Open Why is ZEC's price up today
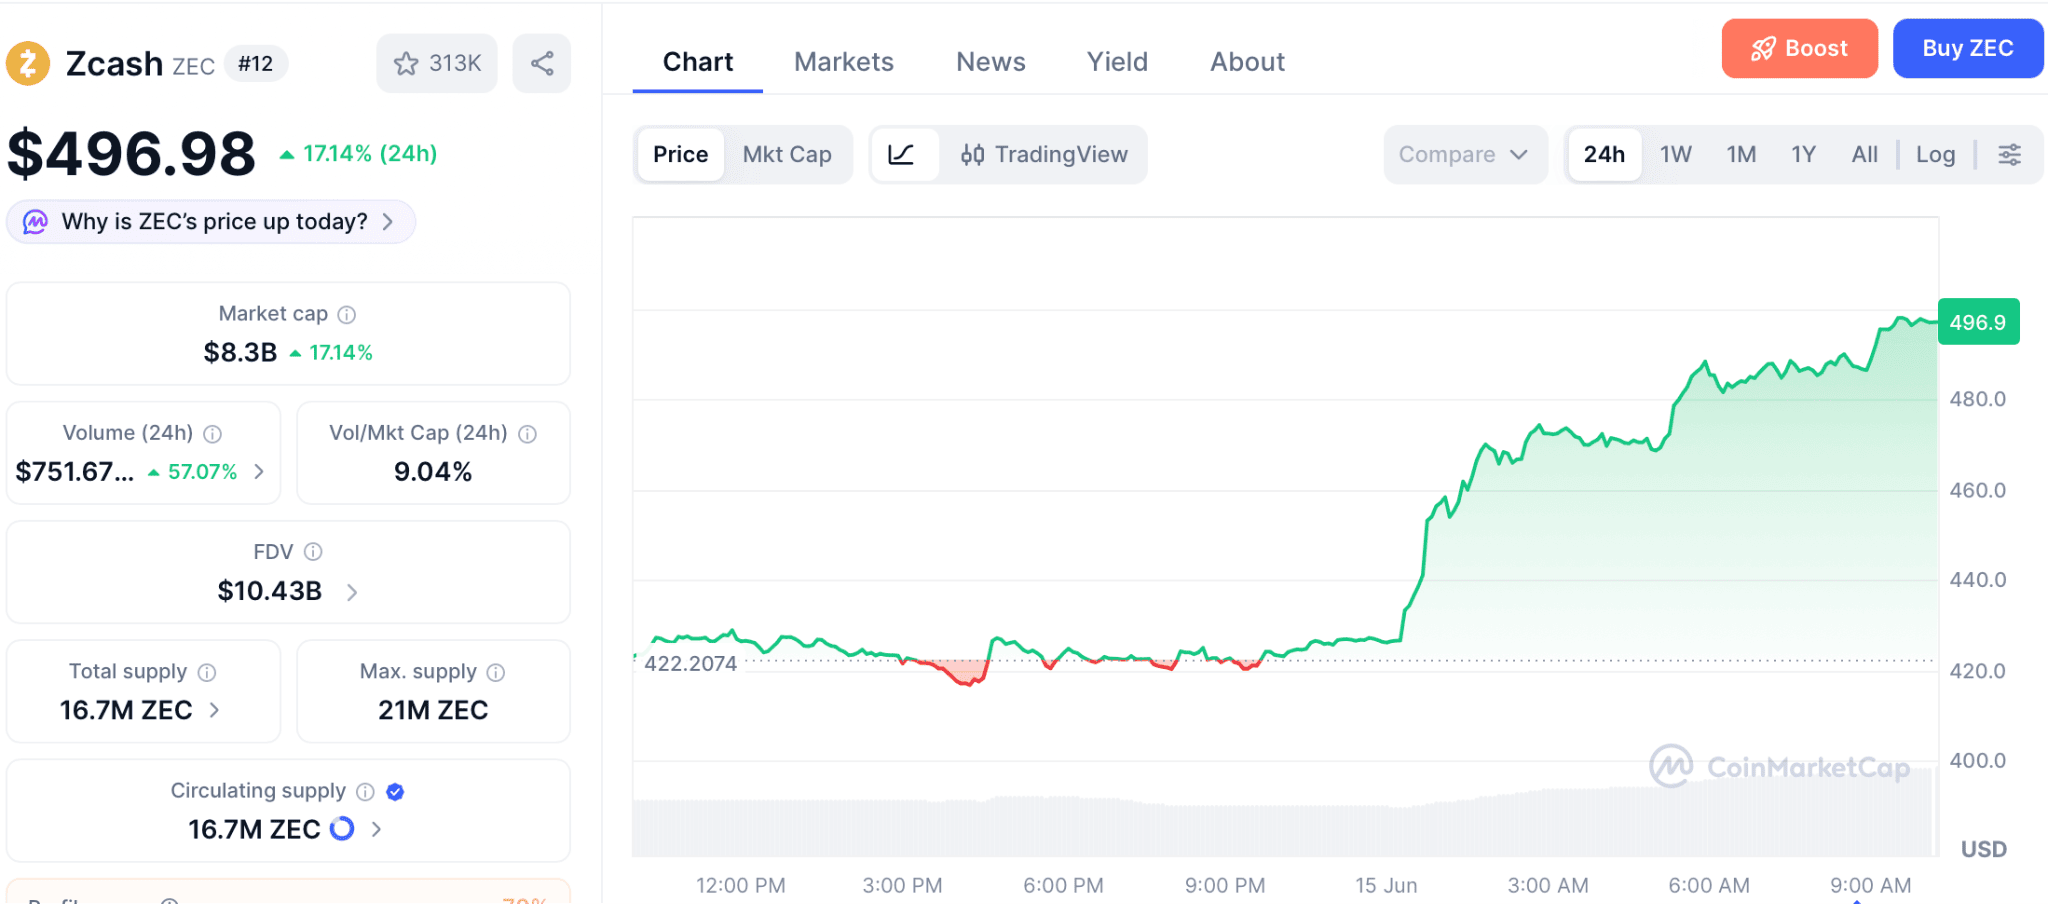Image resolution: width=2048 pixels, height=904 pixels. point(211,222)
